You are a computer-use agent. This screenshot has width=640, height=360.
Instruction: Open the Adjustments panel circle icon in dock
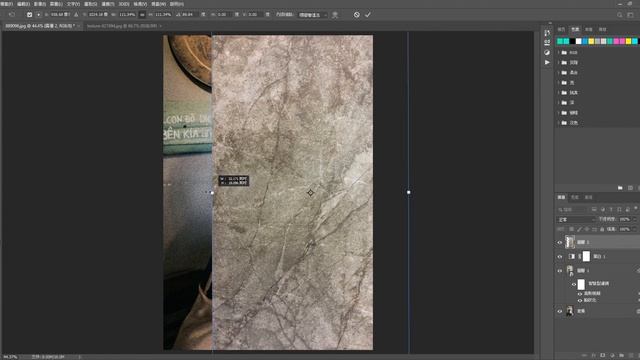click(547, 53)
